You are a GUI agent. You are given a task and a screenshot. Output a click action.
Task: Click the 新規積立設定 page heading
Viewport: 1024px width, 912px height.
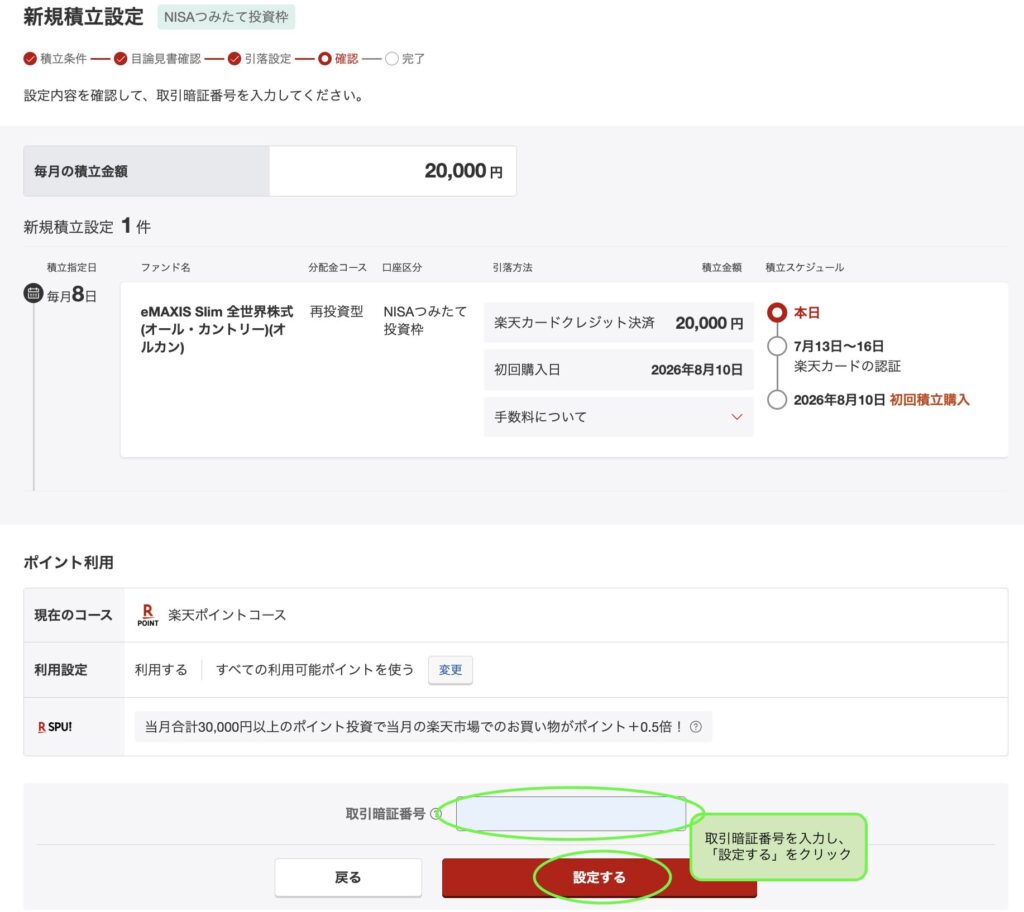(x=84, y=17)
